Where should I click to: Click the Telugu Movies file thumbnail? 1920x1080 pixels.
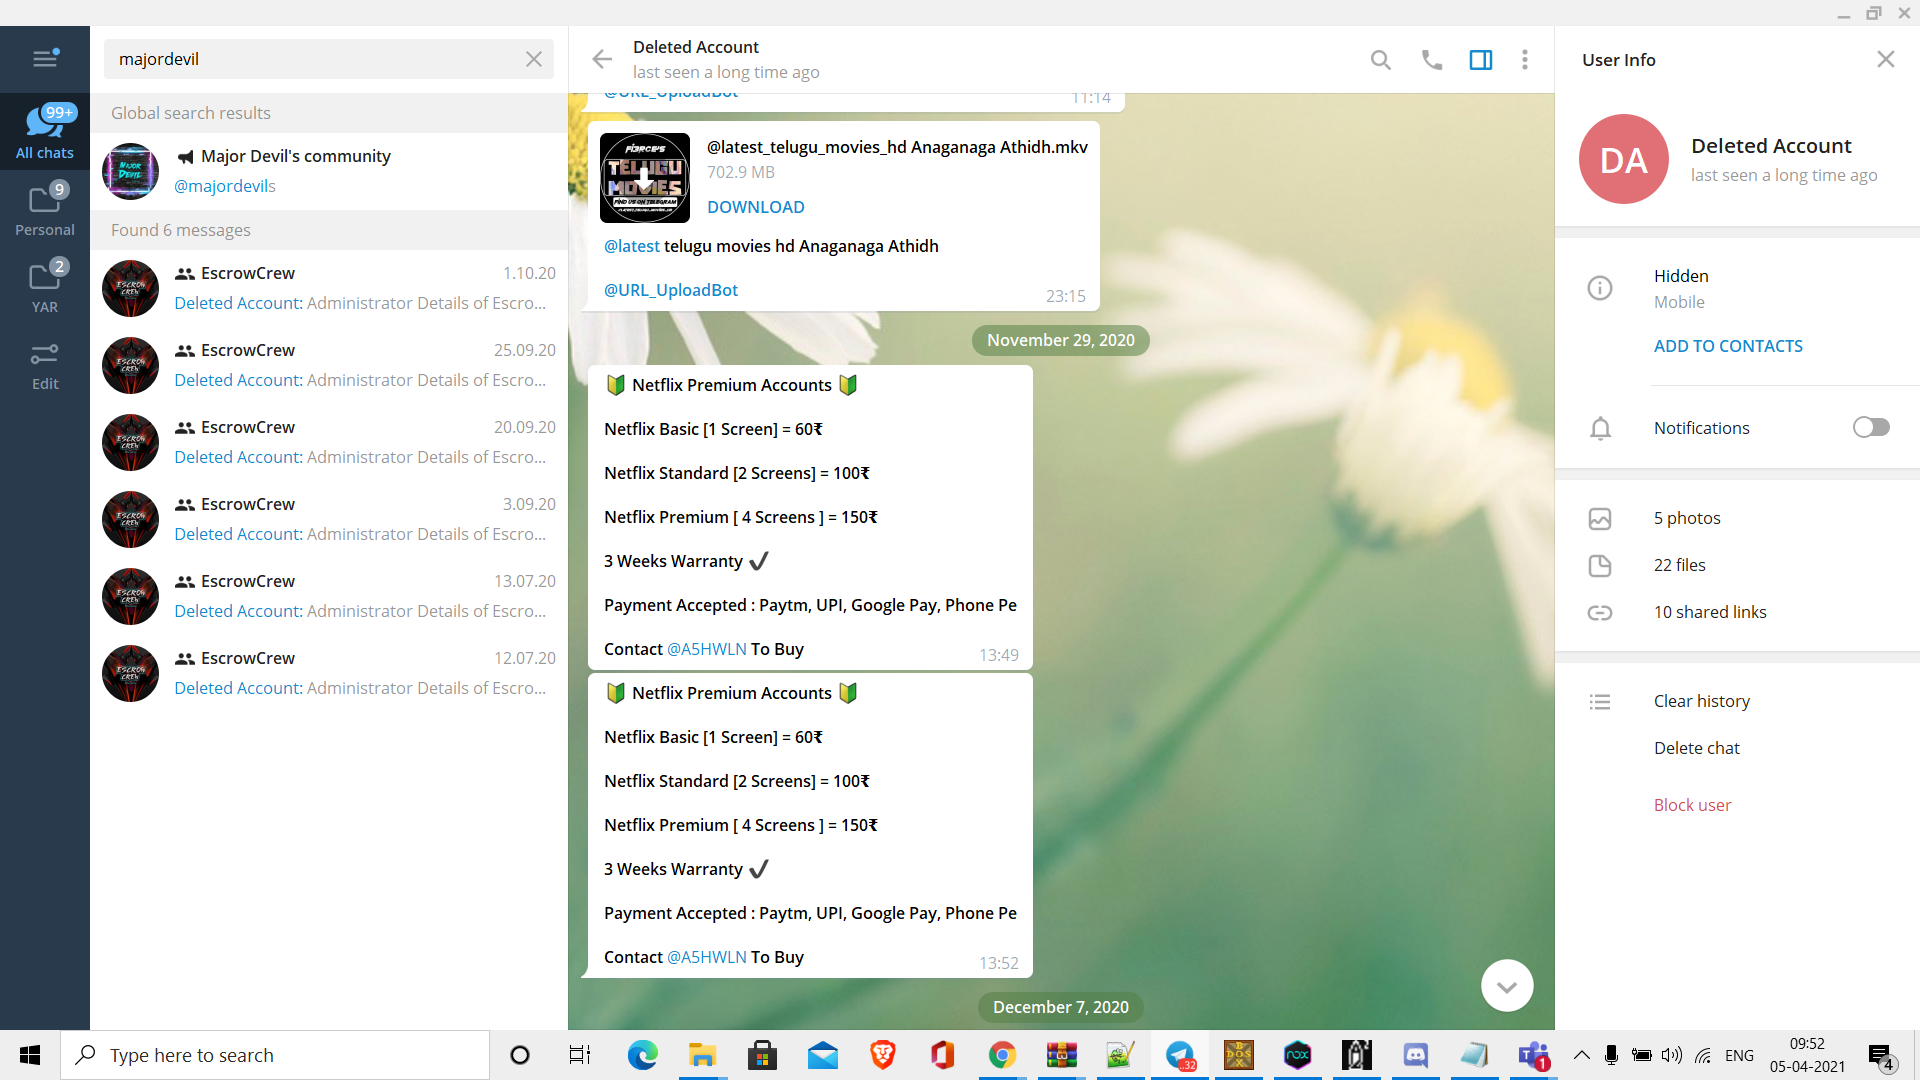[645, 178]
